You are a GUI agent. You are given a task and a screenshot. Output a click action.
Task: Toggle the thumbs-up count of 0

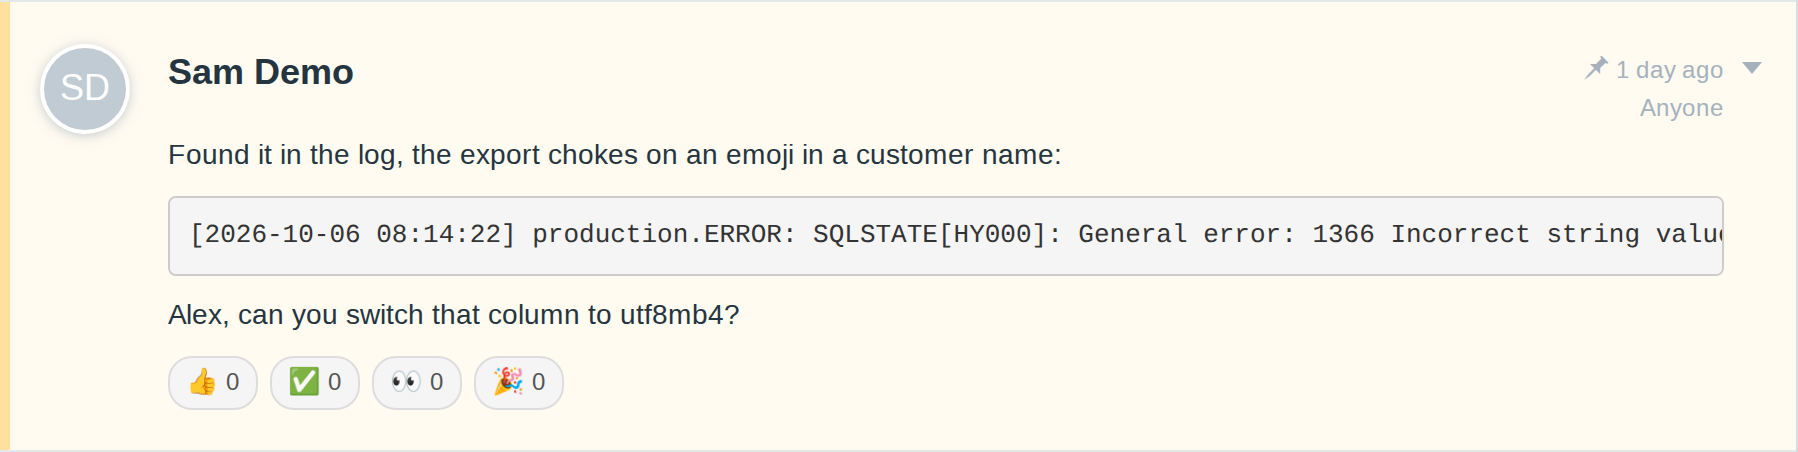tap(232, 383)
